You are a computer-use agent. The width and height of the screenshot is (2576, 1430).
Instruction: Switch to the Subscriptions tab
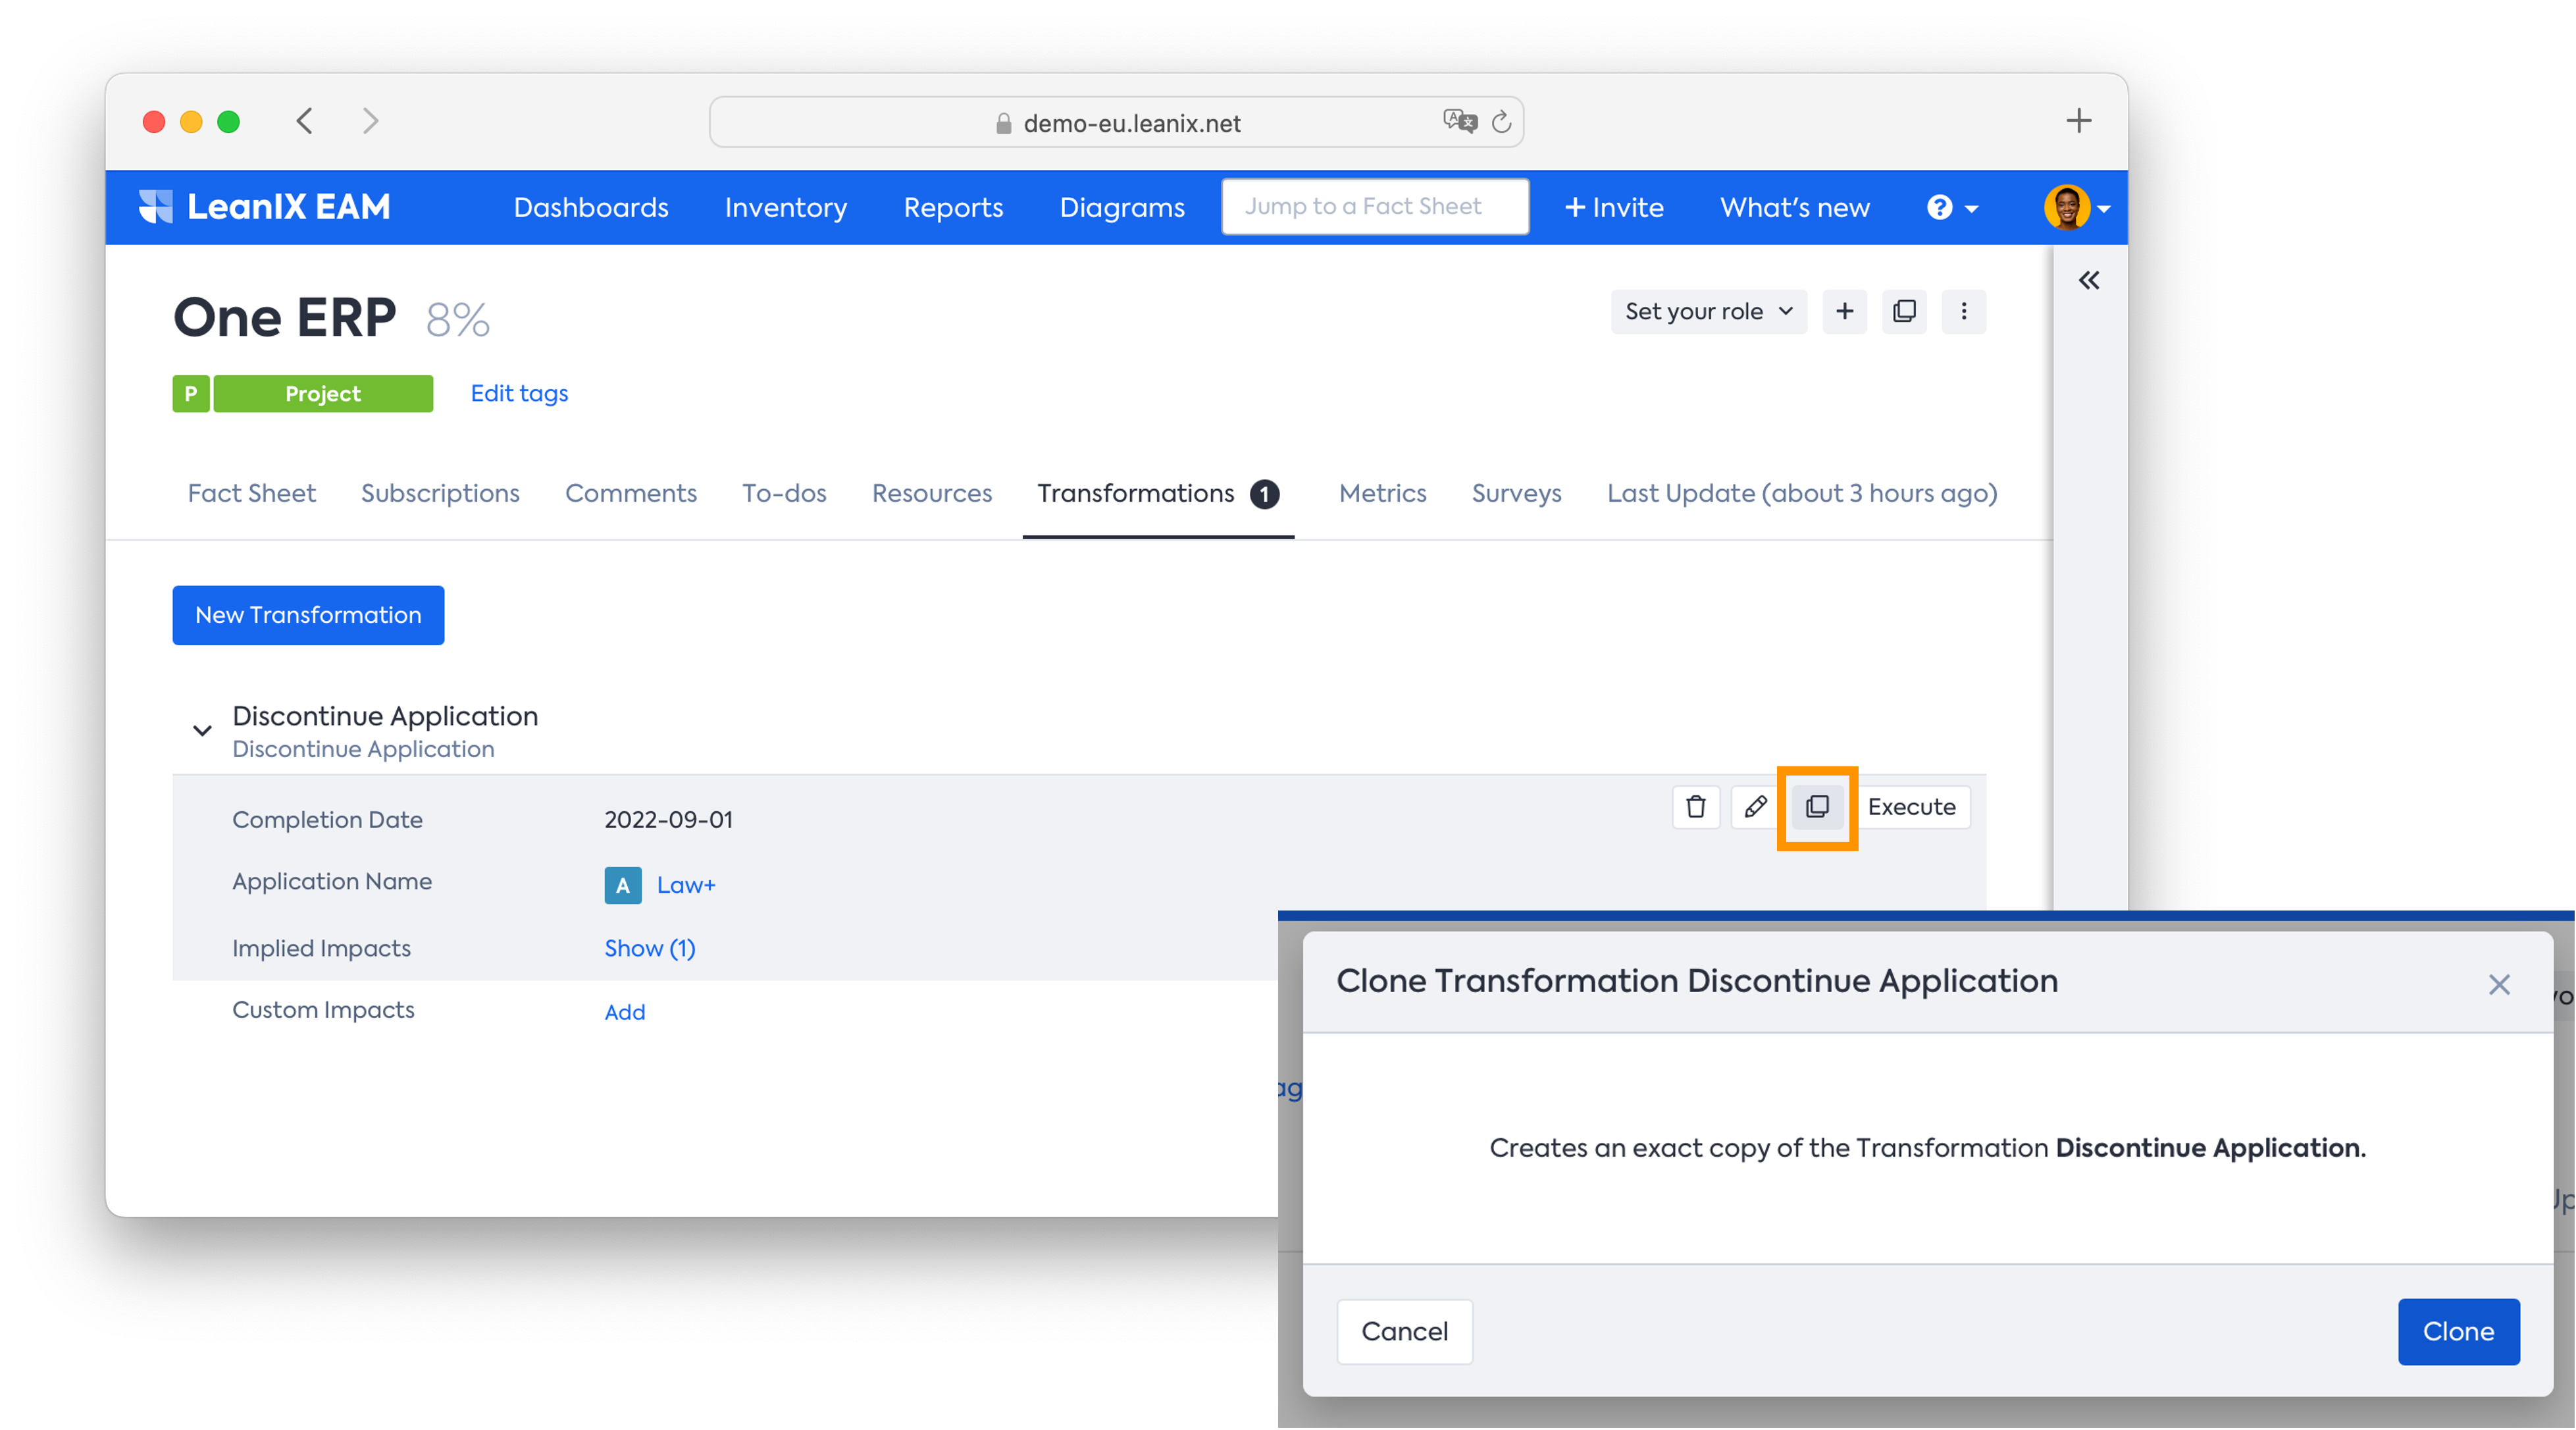coord(440,493)
